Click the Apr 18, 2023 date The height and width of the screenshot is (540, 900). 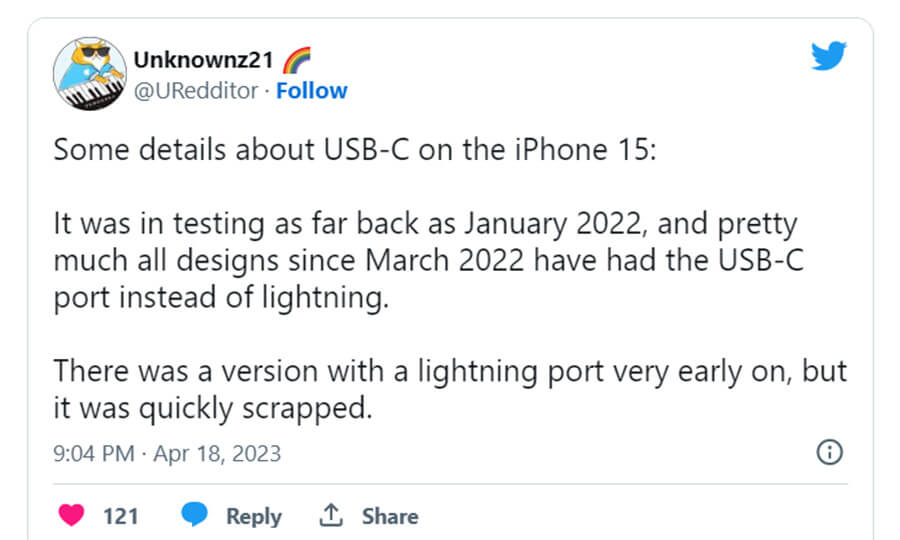point(218,453)
